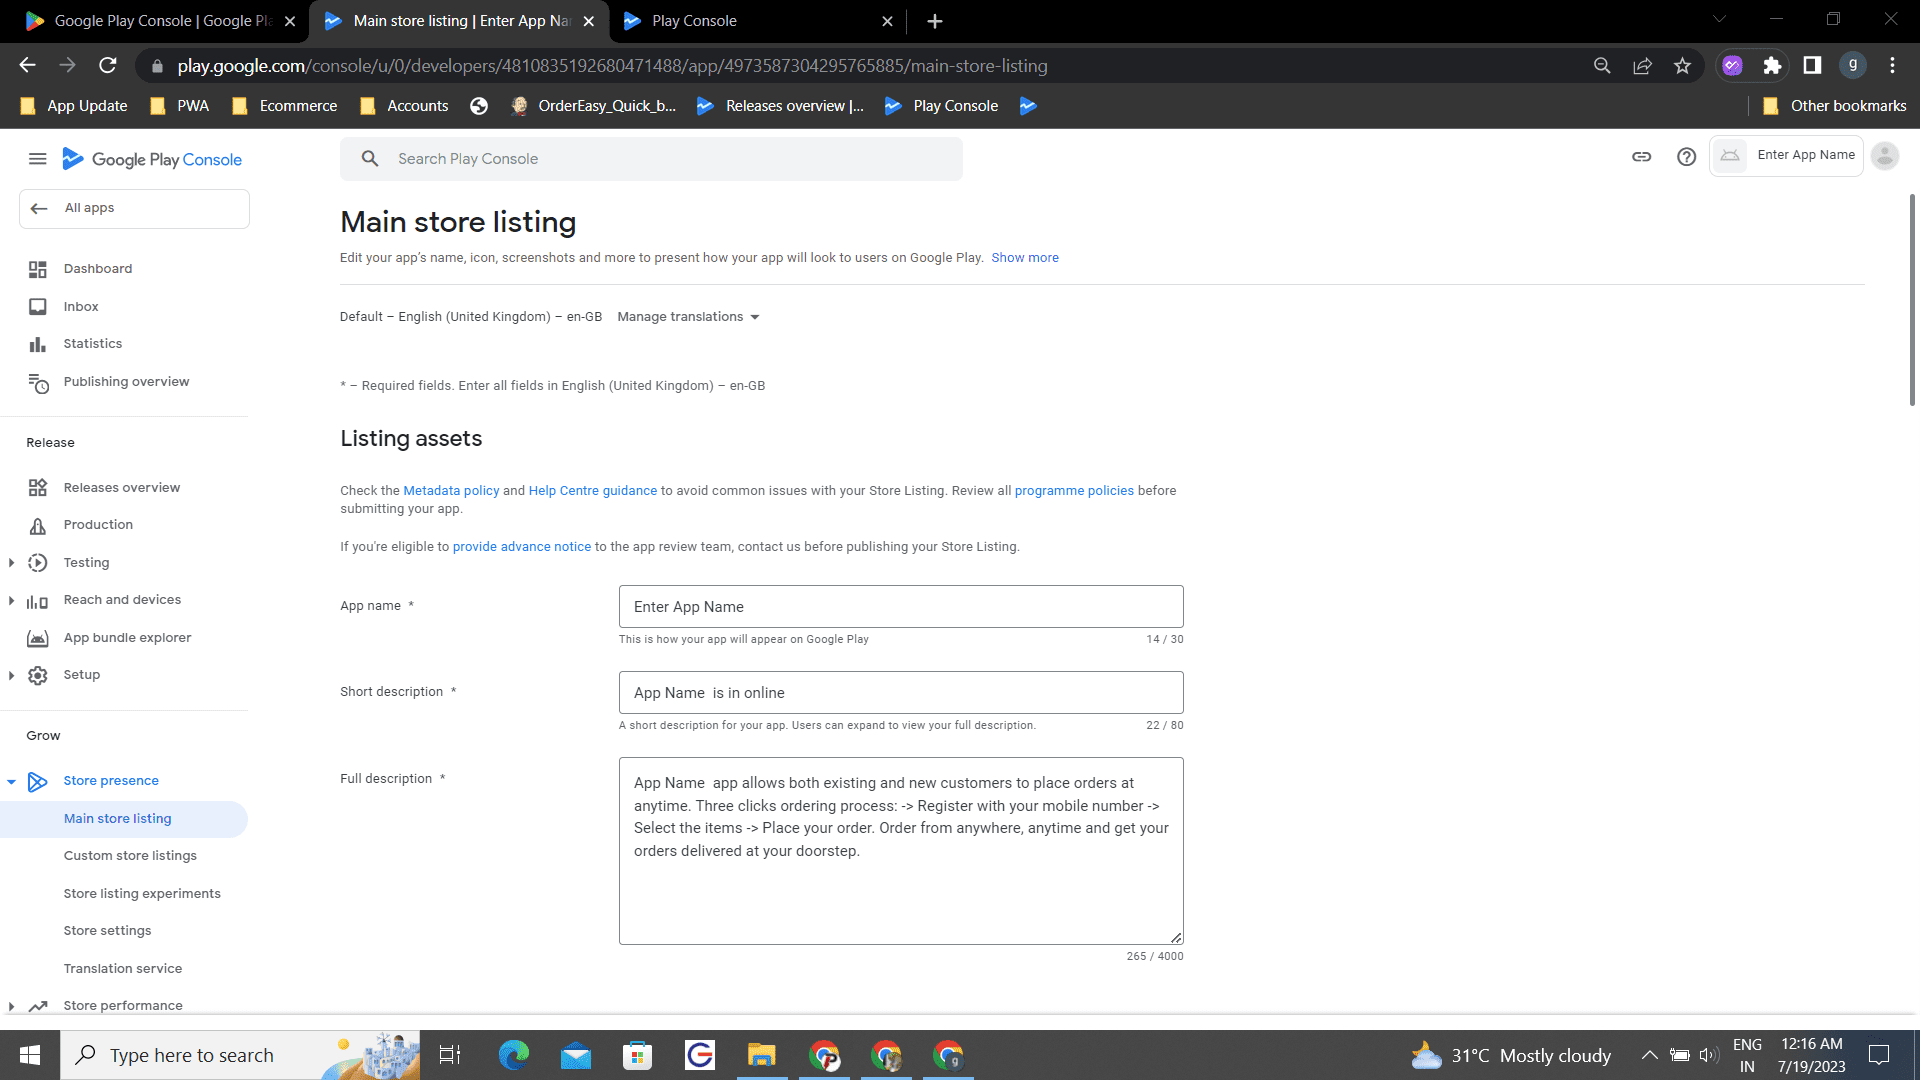Click the hamburger menu icon
Viewport: 1920px width, 1080px height.
(37, 159)
